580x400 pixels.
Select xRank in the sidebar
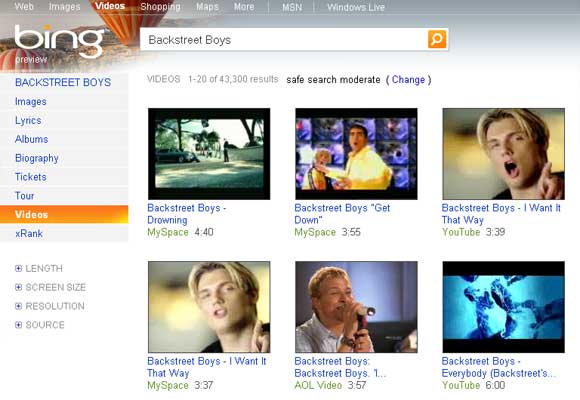[x=29, y=233]
